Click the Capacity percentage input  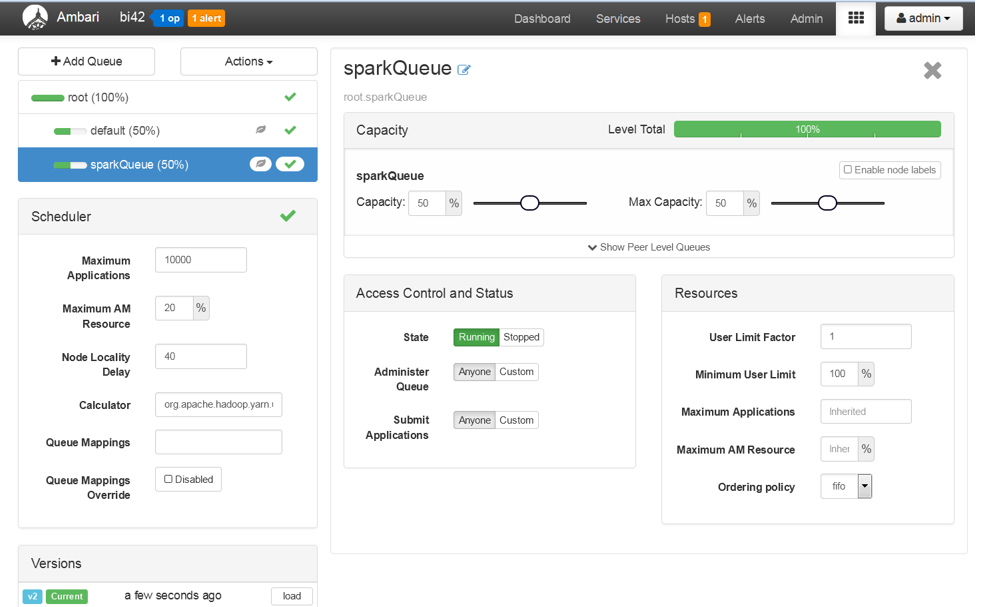pyautogui.click(x=427, y=203)
